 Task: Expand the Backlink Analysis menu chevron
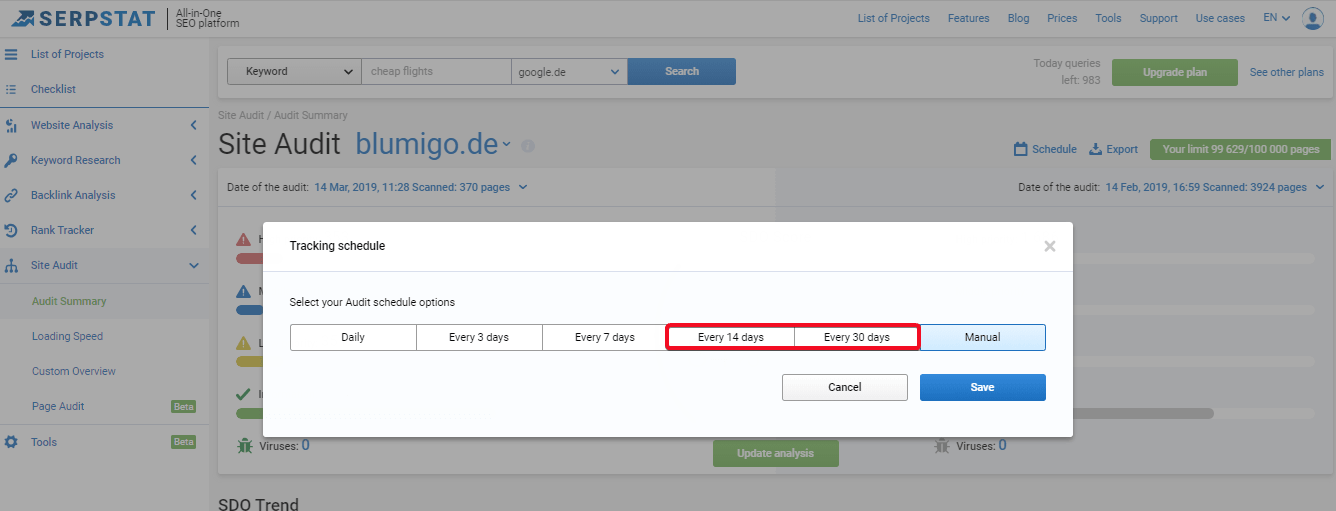click(193, 195)
